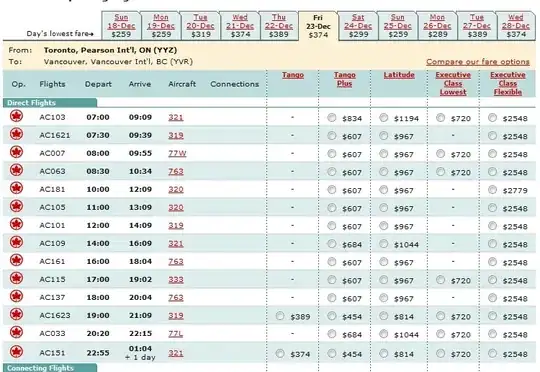Pick the $1044 Latitude fare on AC033
The image size is (540, 372).
coord(383,334)
